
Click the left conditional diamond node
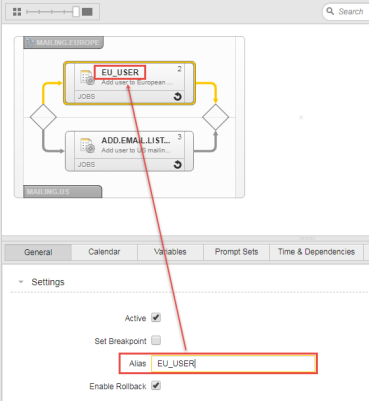43,117
